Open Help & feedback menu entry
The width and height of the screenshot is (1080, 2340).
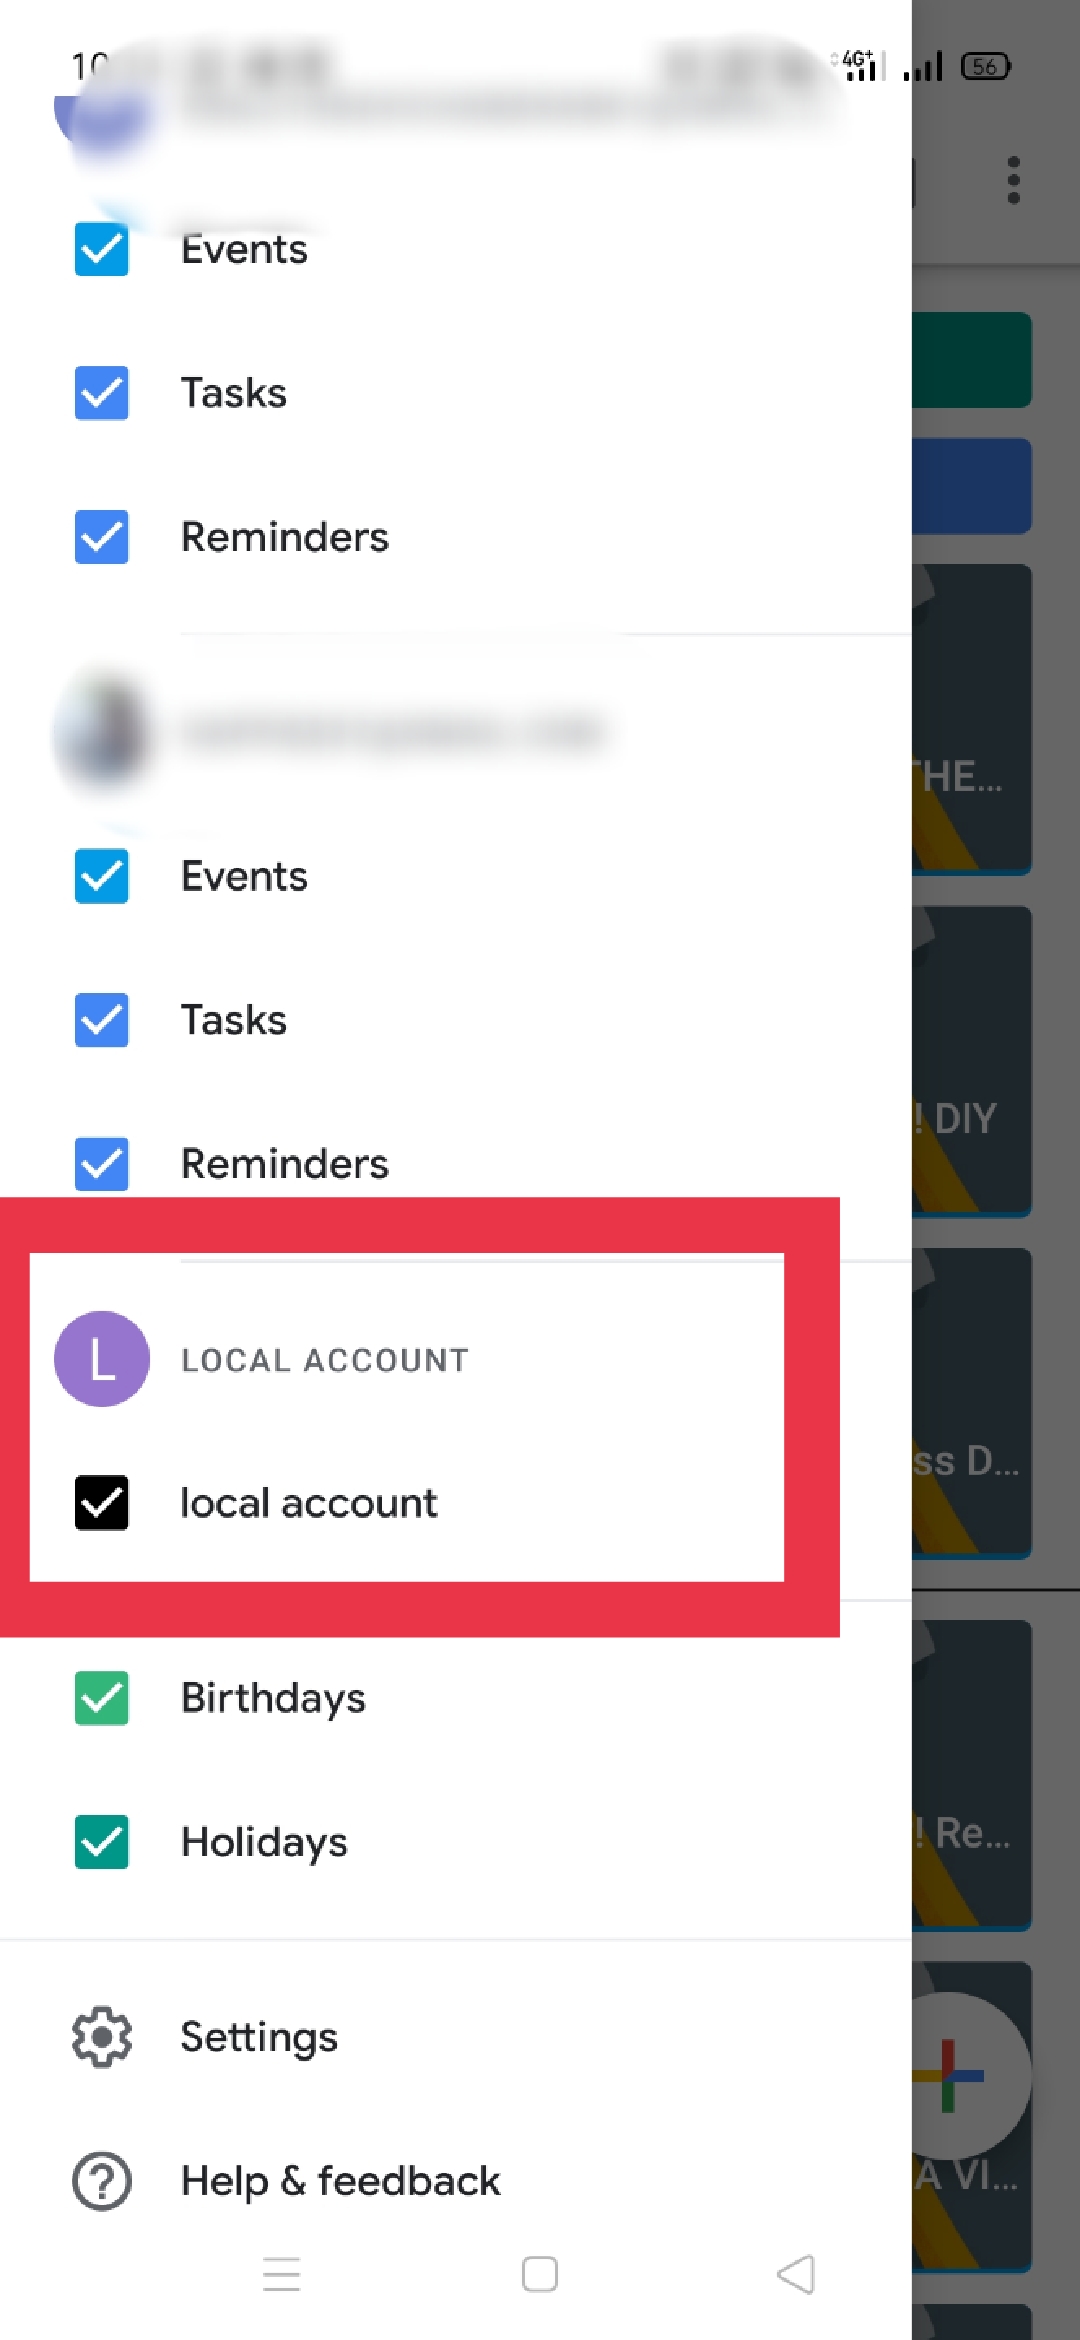tap(340, 2181)
